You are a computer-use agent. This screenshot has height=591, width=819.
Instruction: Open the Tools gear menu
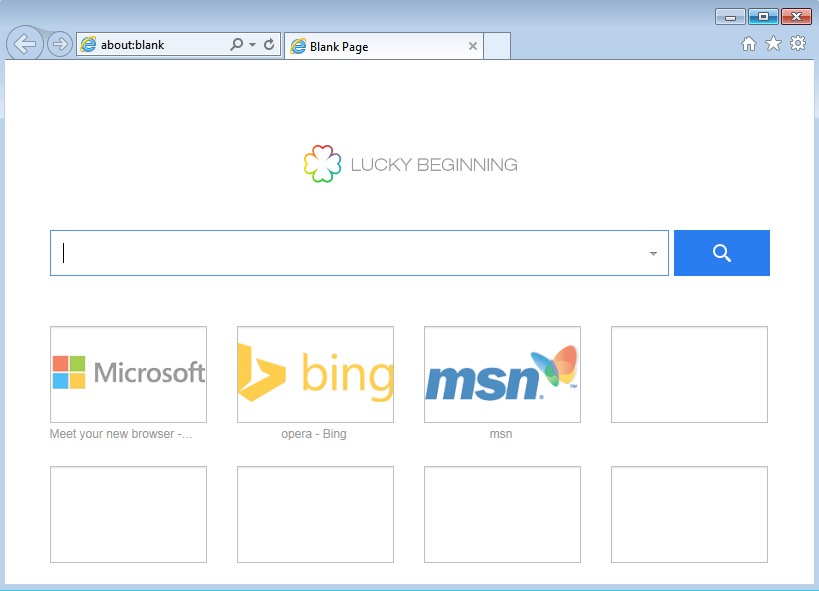pos(797,44)
